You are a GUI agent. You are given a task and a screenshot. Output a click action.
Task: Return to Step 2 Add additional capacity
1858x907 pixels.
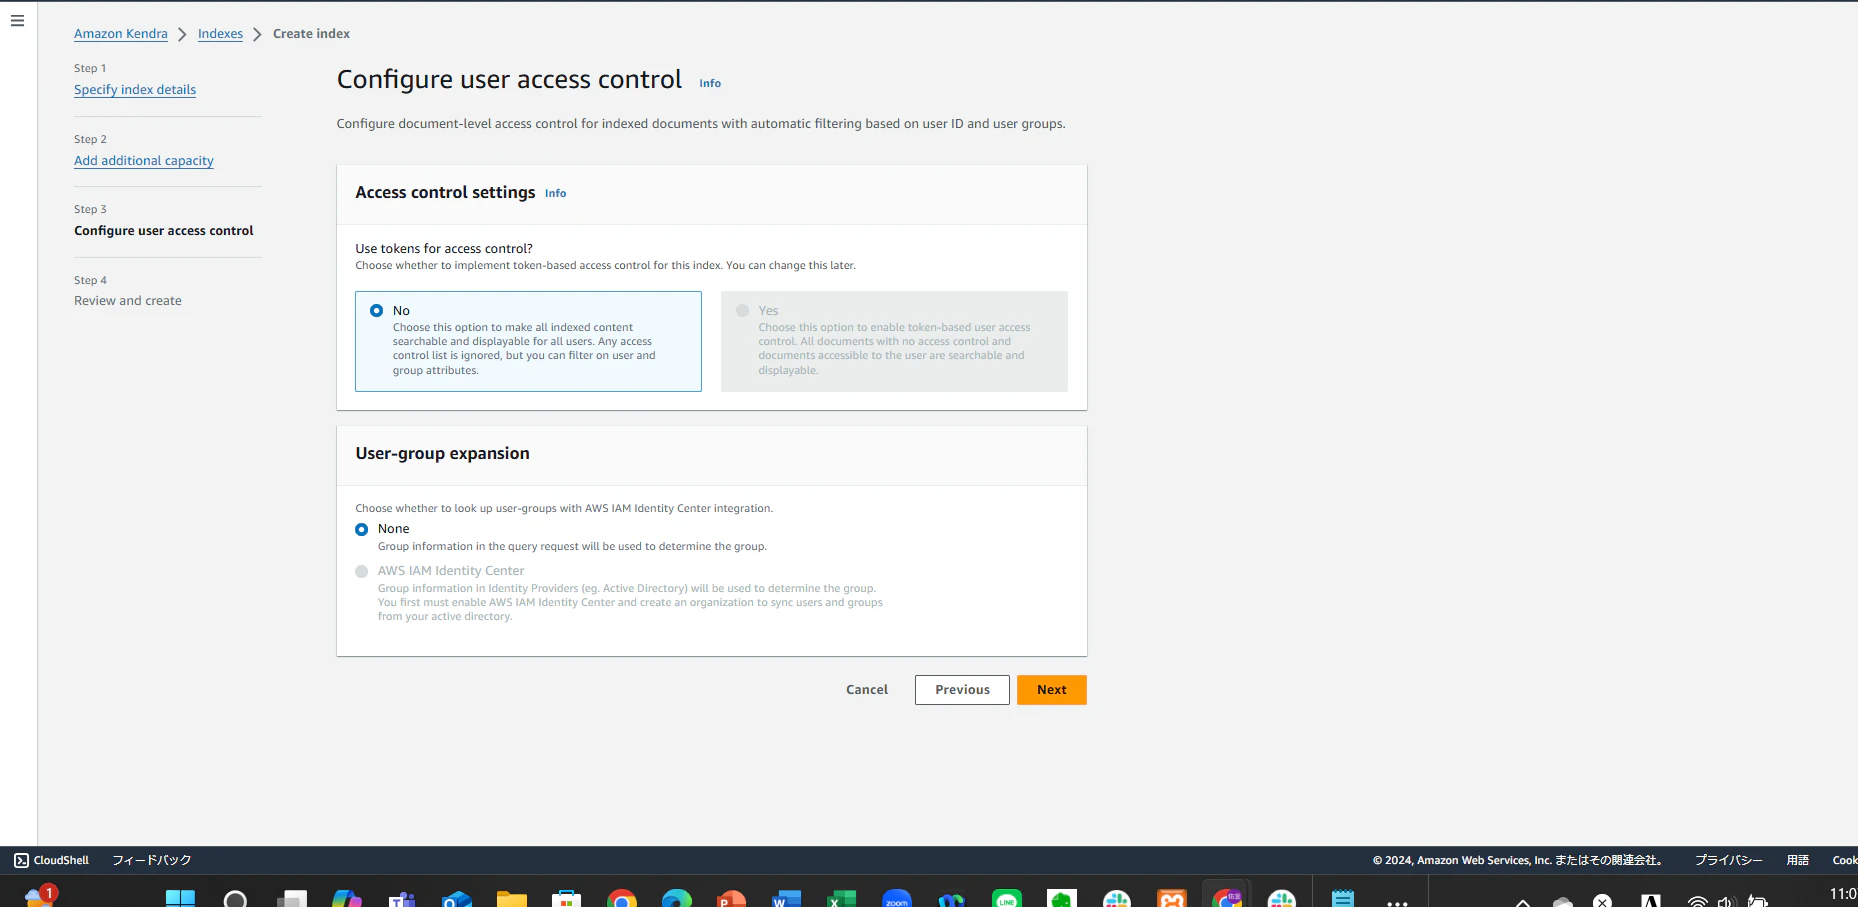[144, 161]
